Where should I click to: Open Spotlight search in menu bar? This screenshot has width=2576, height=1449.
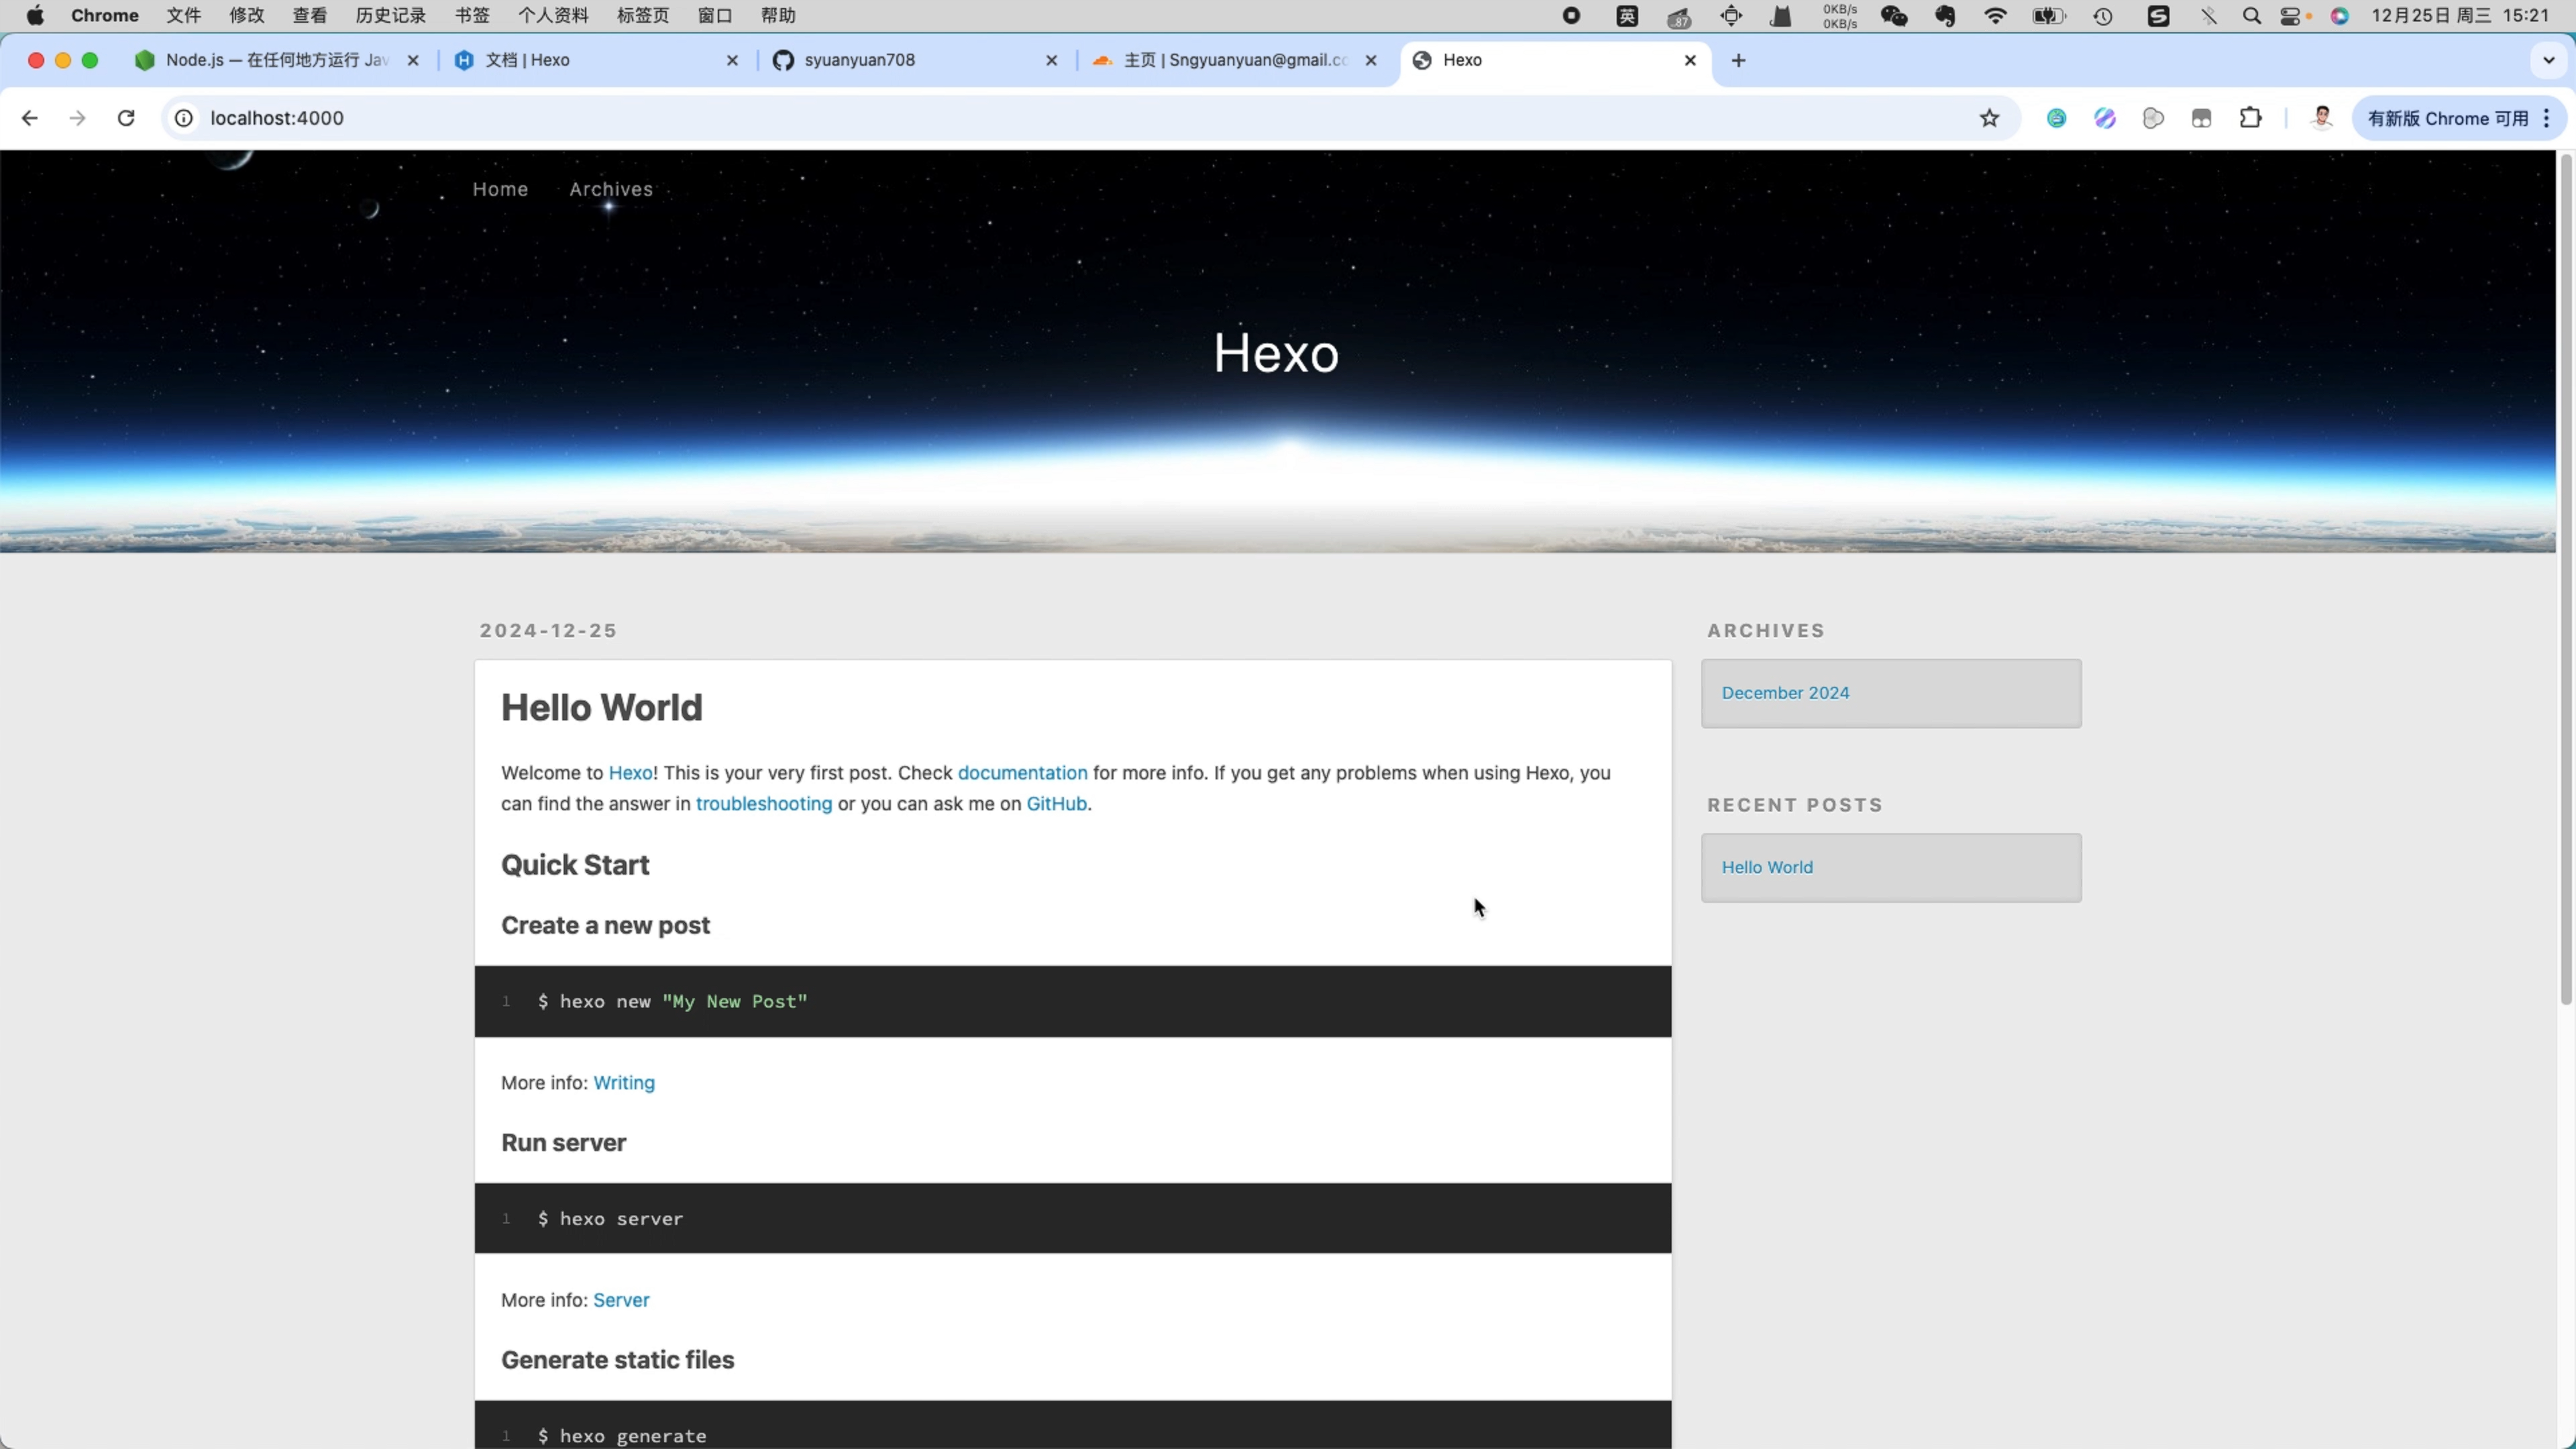click(2251, 15)
